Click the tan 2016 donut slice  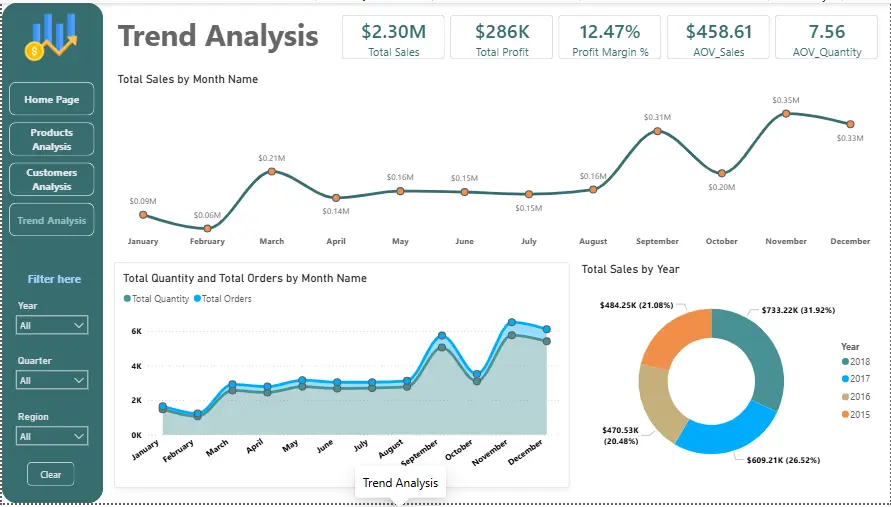[657, 401]
